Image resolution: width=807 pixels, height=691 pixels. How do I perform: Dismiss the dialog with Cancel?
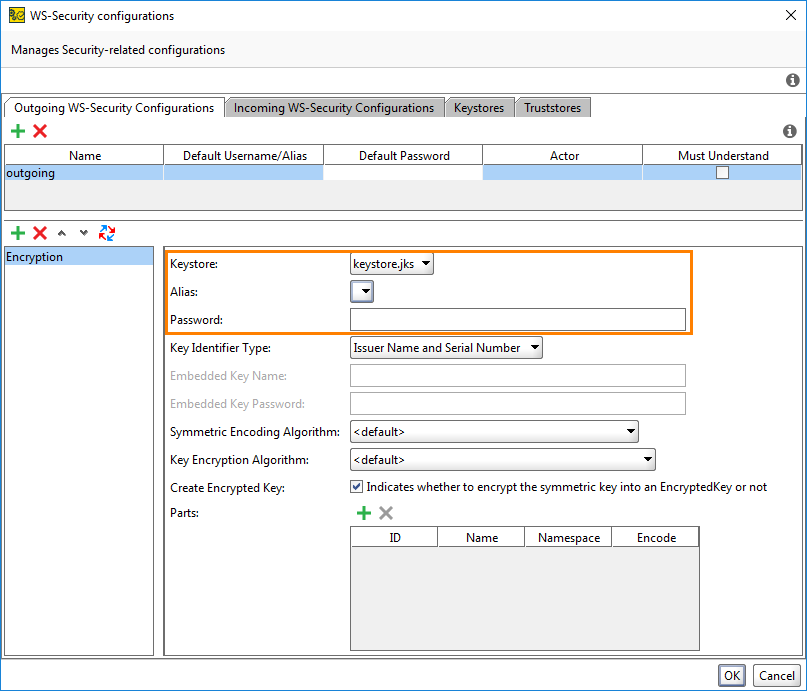coord(776,675)
